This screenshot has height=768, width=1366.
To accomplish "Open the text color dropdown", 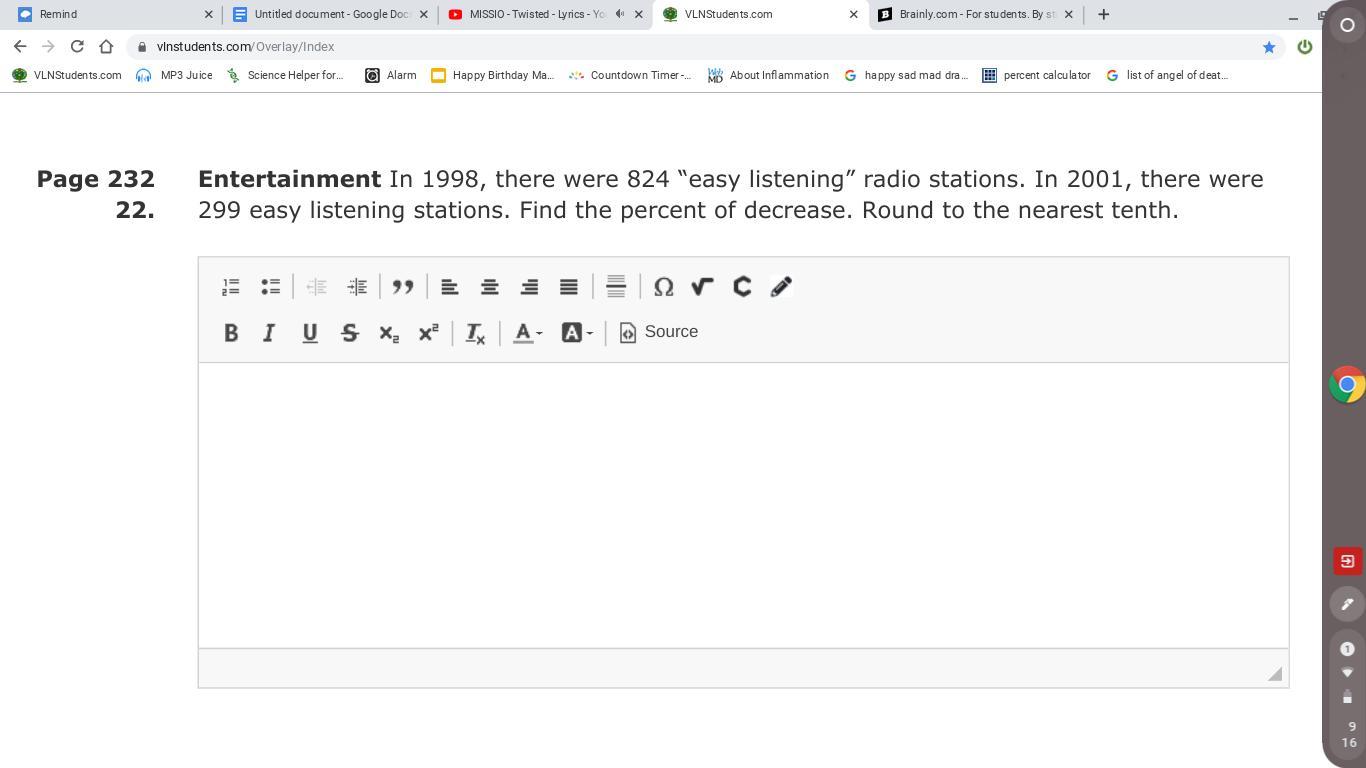I will (x=527, y=333).
